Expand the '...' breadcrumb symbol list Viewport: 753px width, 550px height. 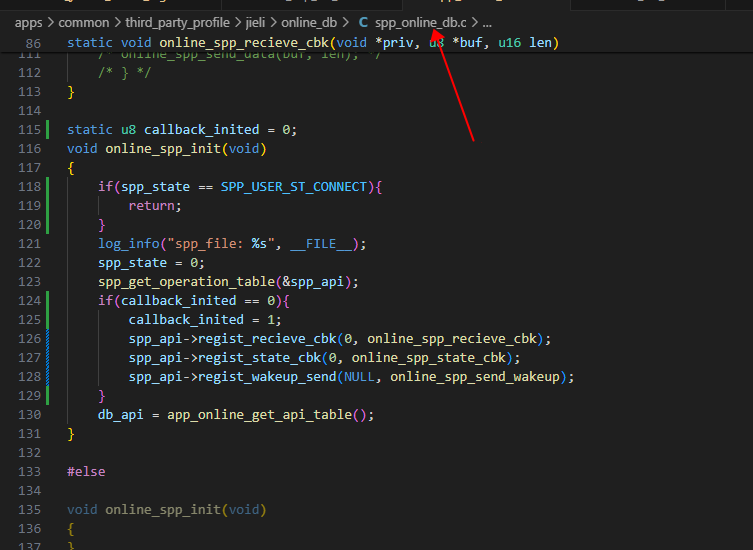487,23
